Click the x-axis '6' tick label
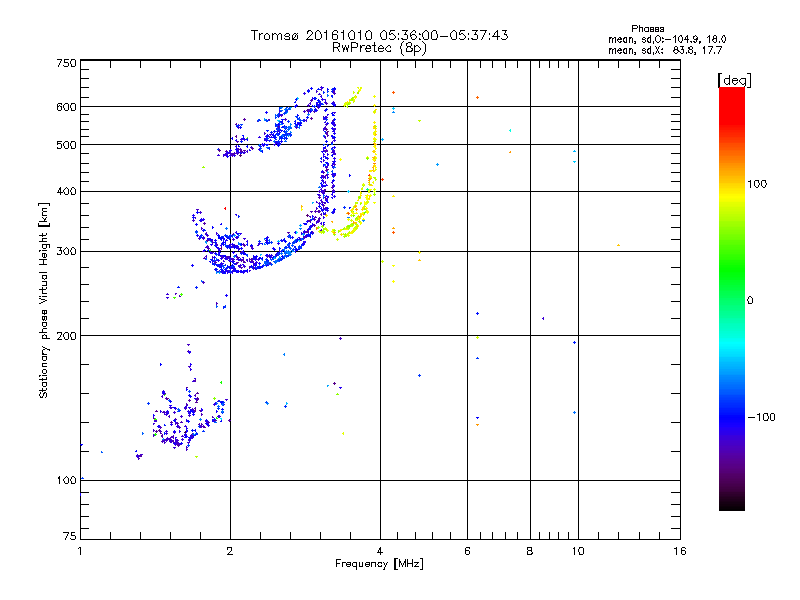800x600 pixels. click(467, 551)
